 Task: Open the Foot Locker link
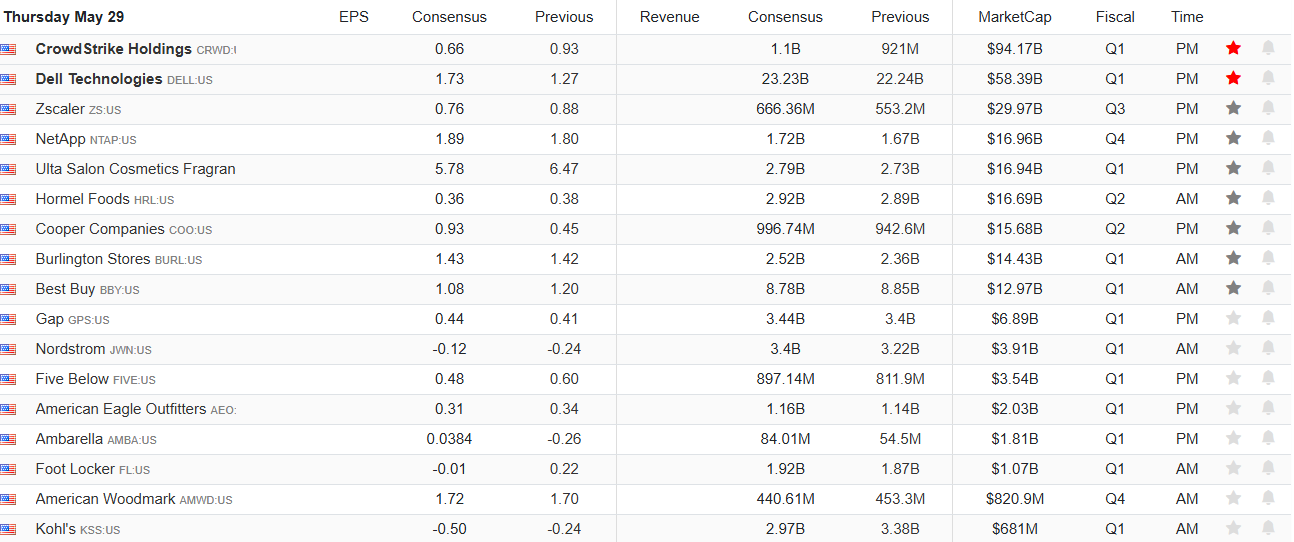coord(75,469)
